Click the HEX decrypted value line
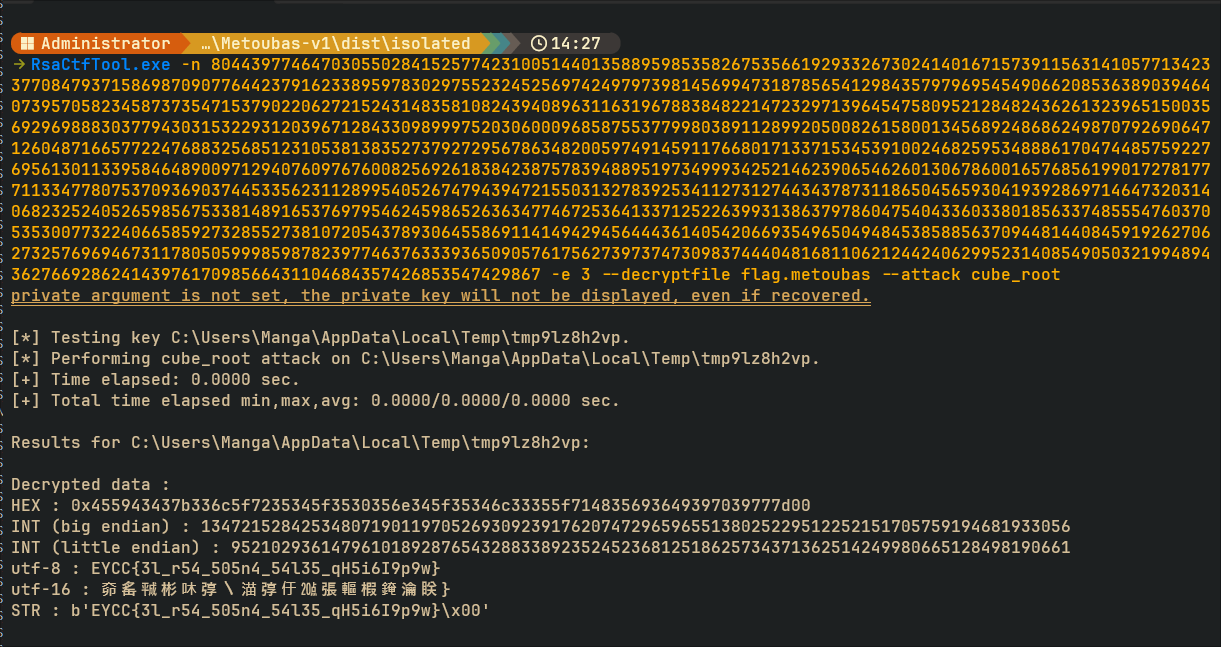 click(x=411, y=505)
